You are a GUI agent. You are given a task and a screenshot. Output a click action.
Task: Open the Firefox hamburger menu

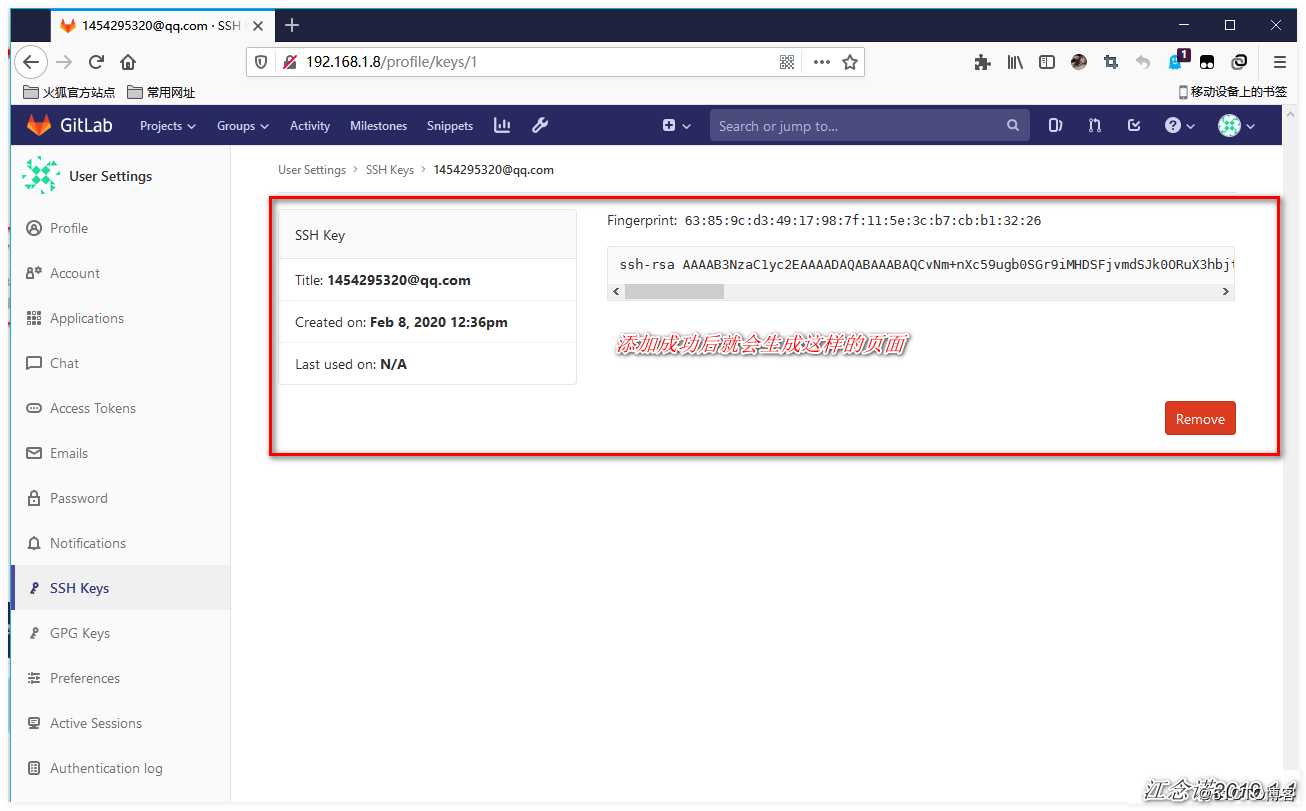(1280, 62)
